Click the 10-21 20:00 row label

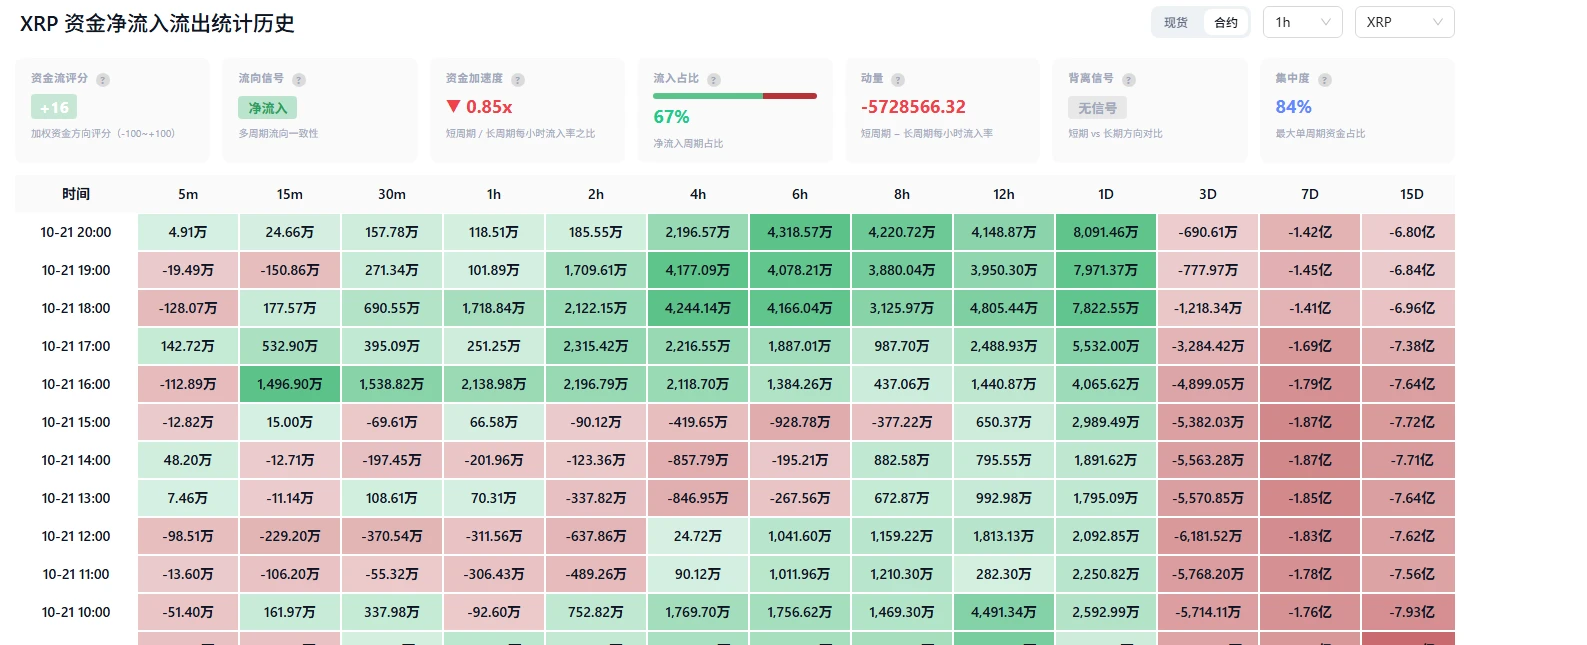coord(76,232)
